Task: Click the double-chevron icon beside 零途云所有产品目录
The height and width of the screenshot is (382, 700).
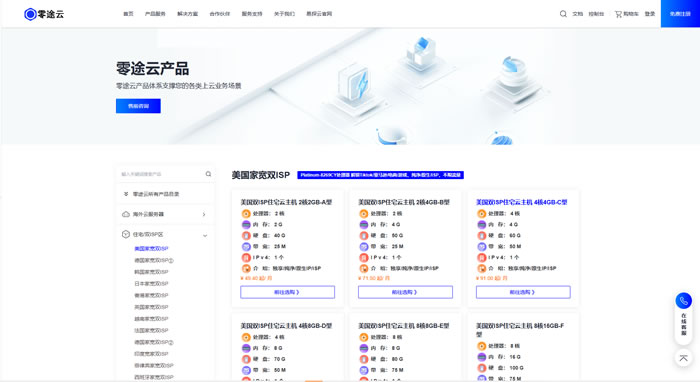Action: point(126,194)
